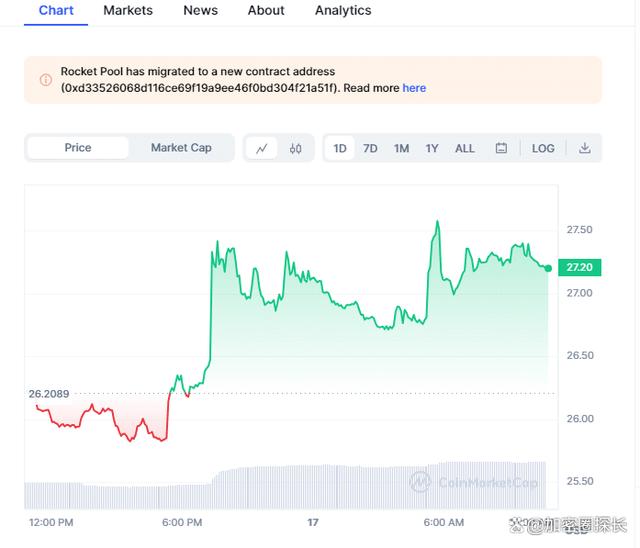Click the 26.50 y-axis label
640x548 pixels.
tap(580, 355)
